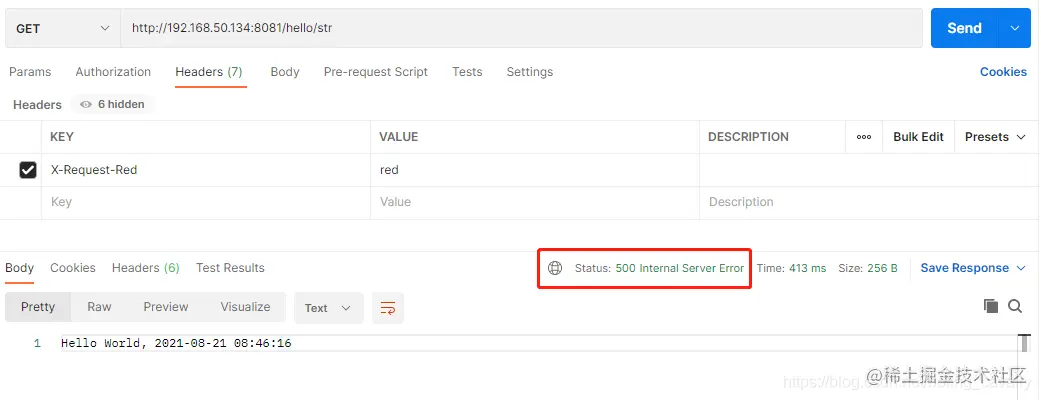Click the empty Key input field
This screenshot has height=400, width=1041.
coord(206,202)
